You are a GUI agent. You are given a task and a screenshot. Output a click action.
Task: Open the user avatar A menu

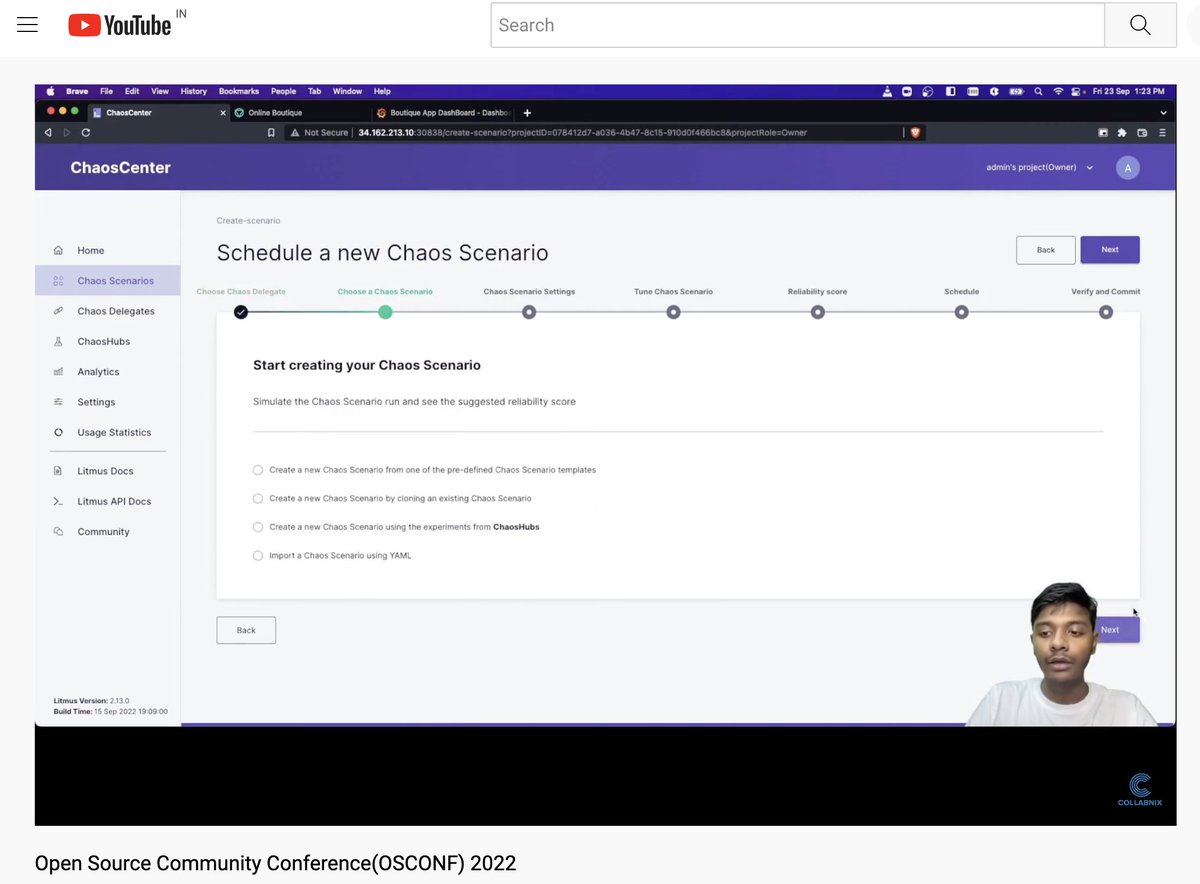click(1128, 168)
